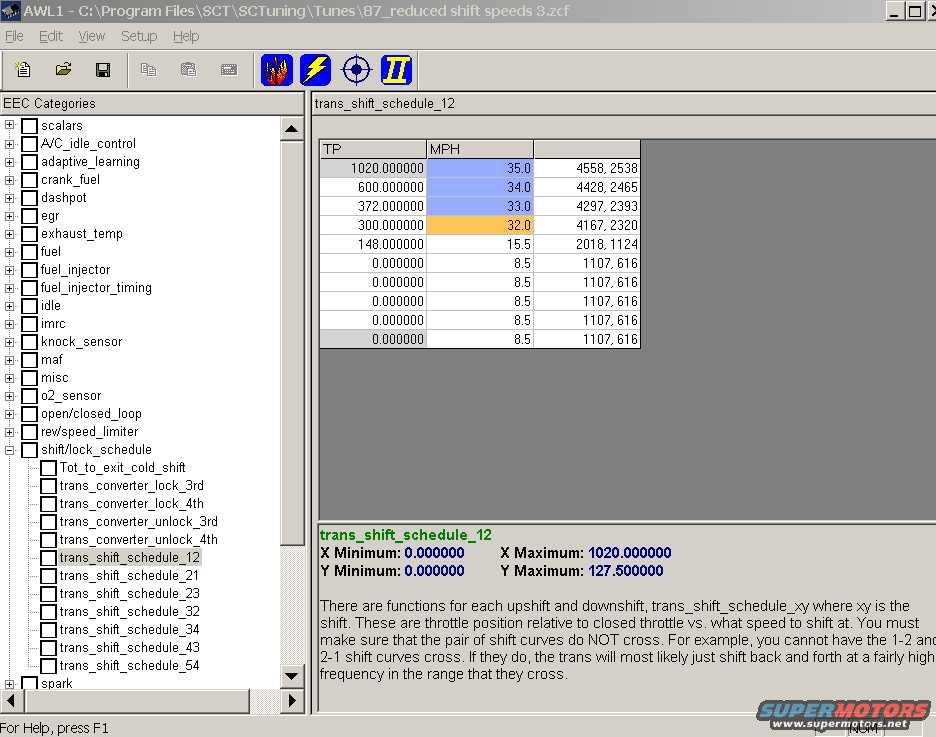This screenshot has height=737, width=936.
Task: Select trans_shift_schedule_54 tree item
Action: pos(129,666)
